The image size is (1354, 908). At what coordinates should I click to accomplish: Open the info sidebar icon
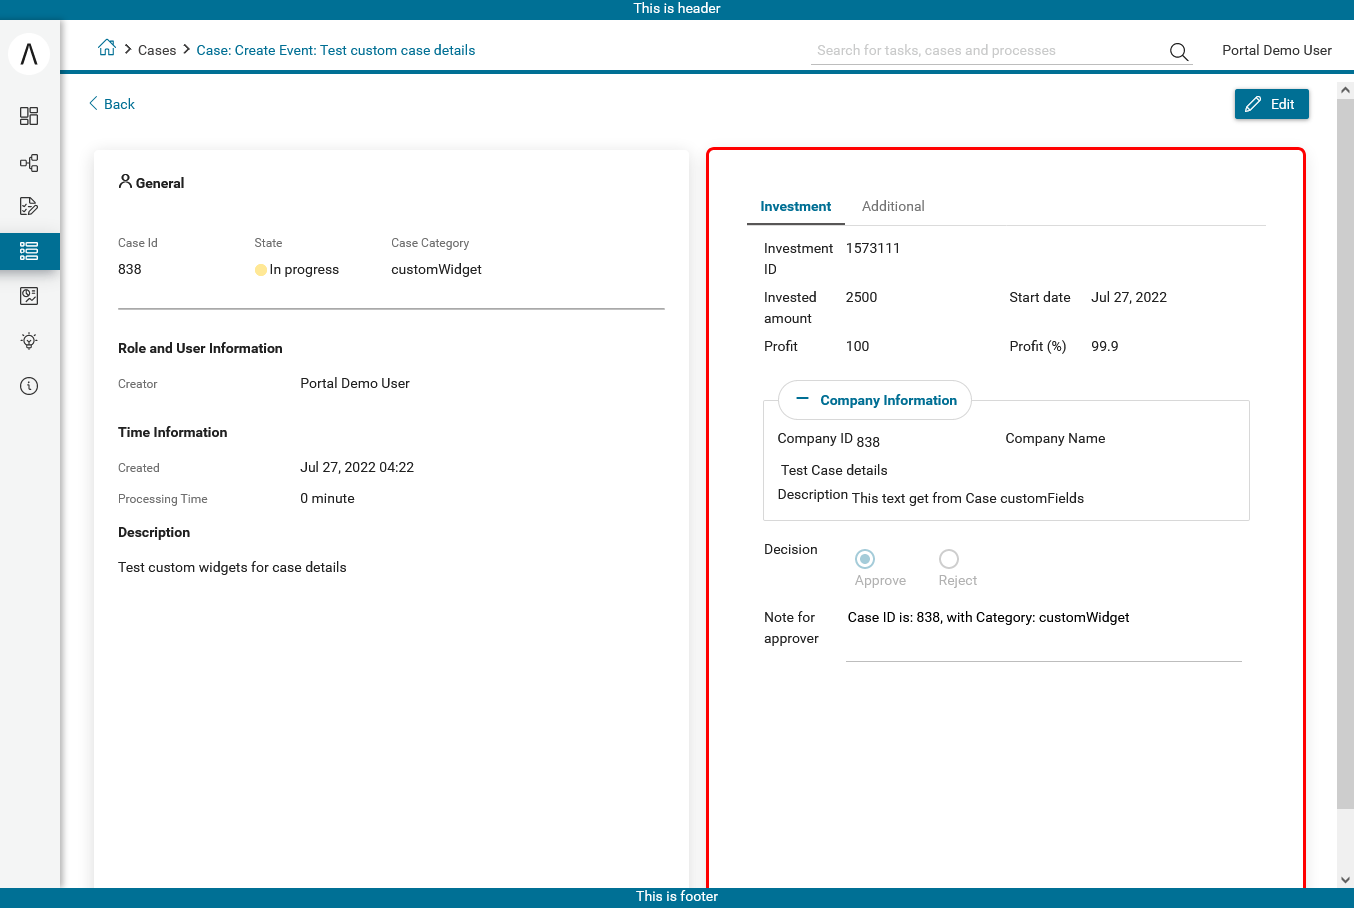(29, 386)
